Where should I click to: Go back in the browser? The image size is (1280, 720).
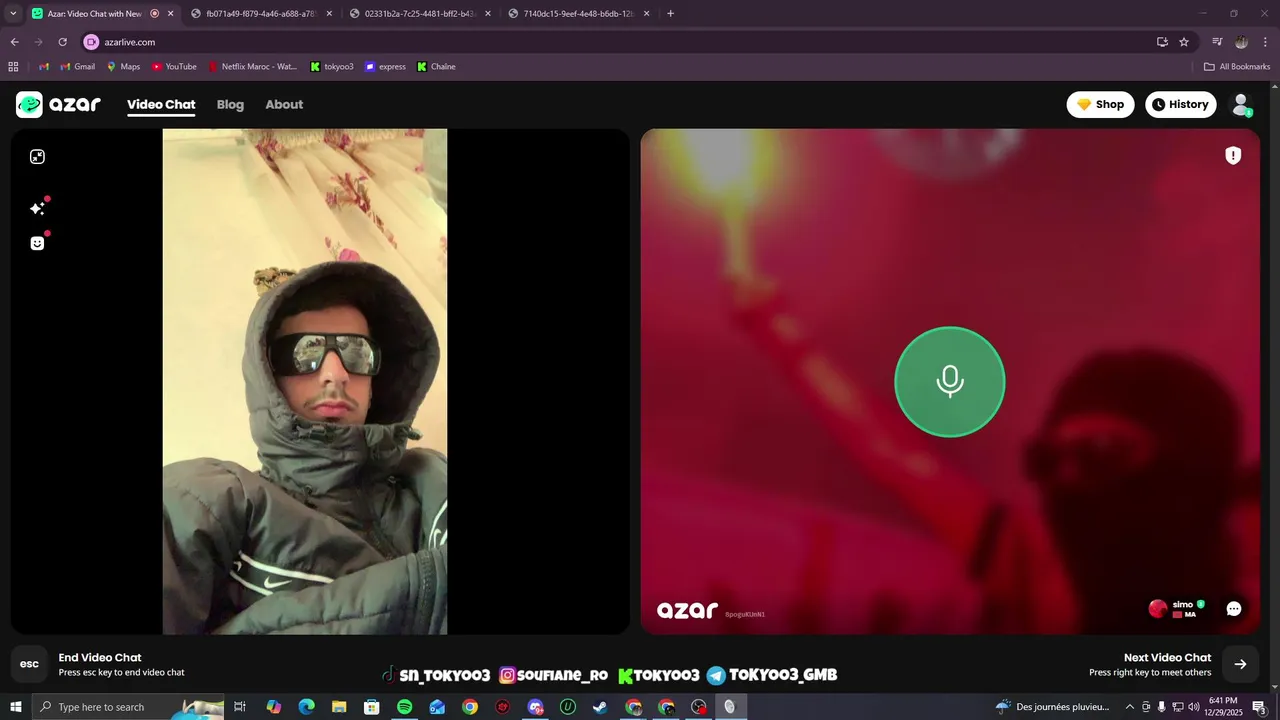14,42
